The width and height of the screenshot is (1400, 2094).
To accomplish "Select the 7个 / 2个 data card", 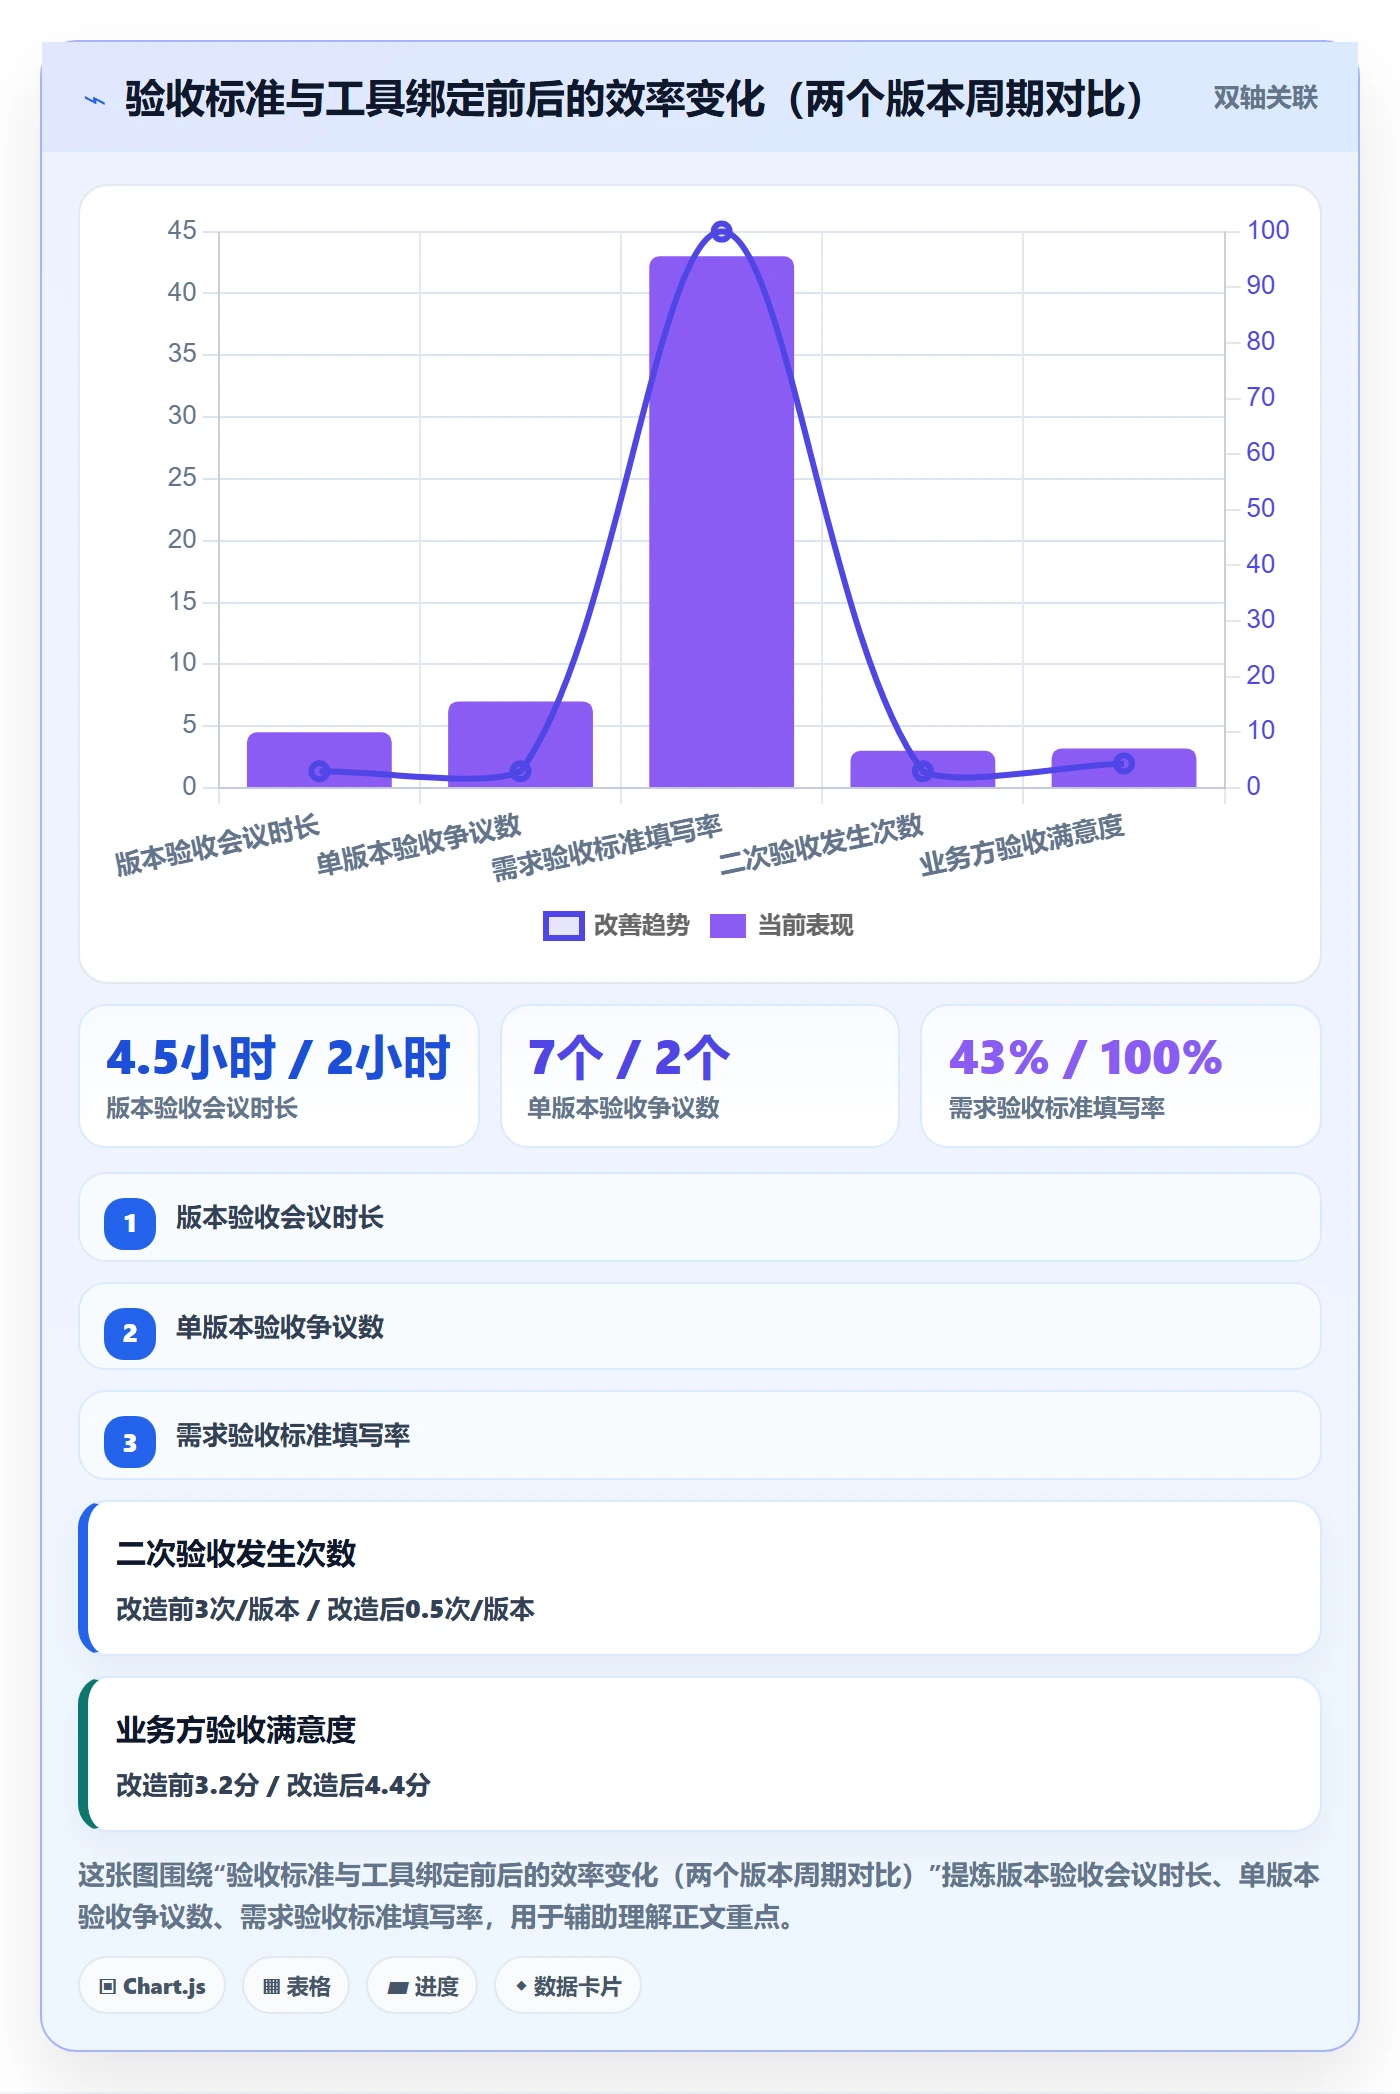I will (700, 1076).
